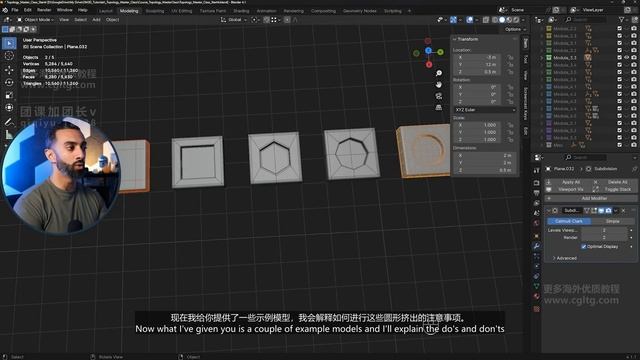
Task: Open the Edit menu
Action: [x=27, y=10]
